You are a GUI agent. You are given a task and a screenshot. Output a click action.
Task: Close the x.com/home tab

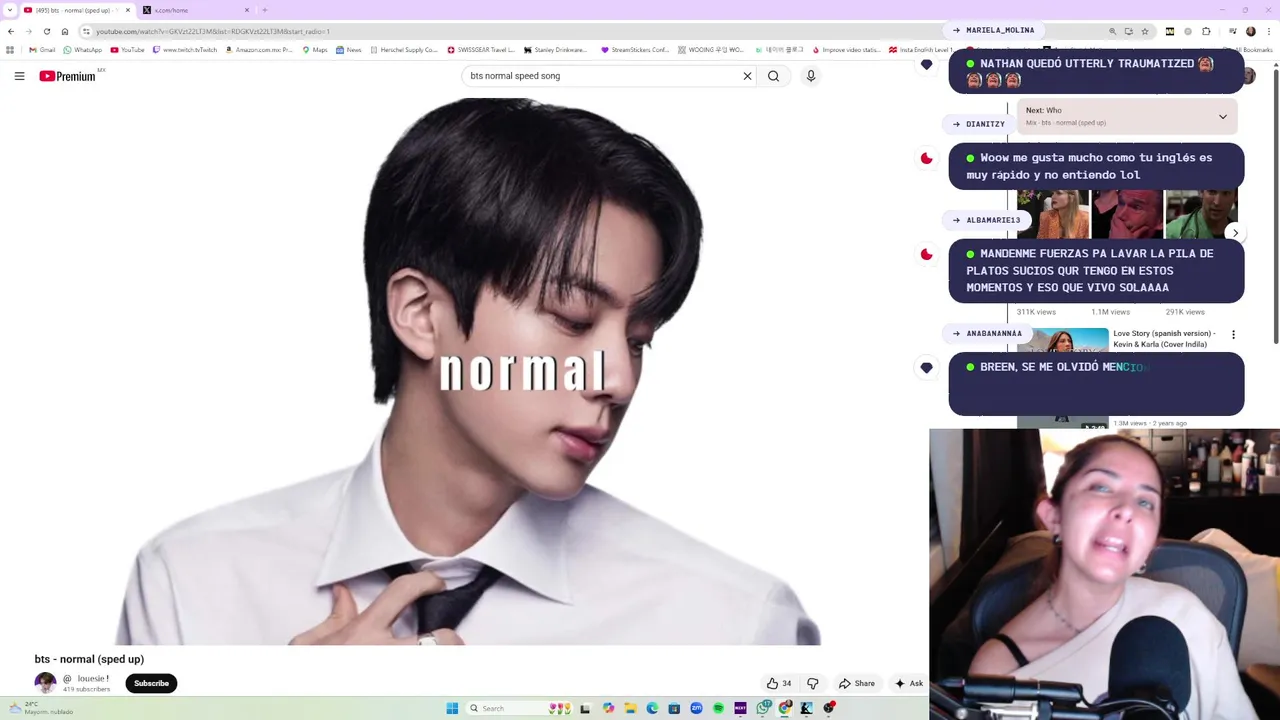click(247, 10)
